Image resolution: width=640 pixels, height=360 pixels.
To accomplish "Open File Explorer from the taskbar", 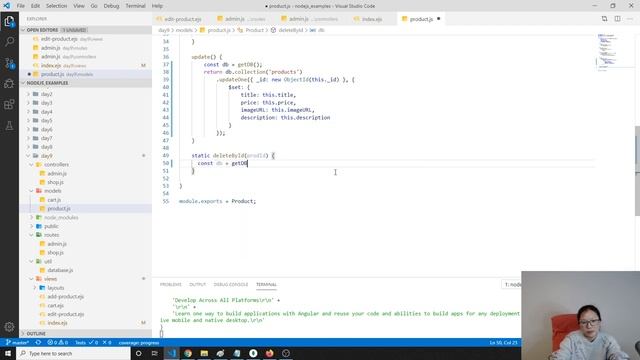I will point(204,353).
